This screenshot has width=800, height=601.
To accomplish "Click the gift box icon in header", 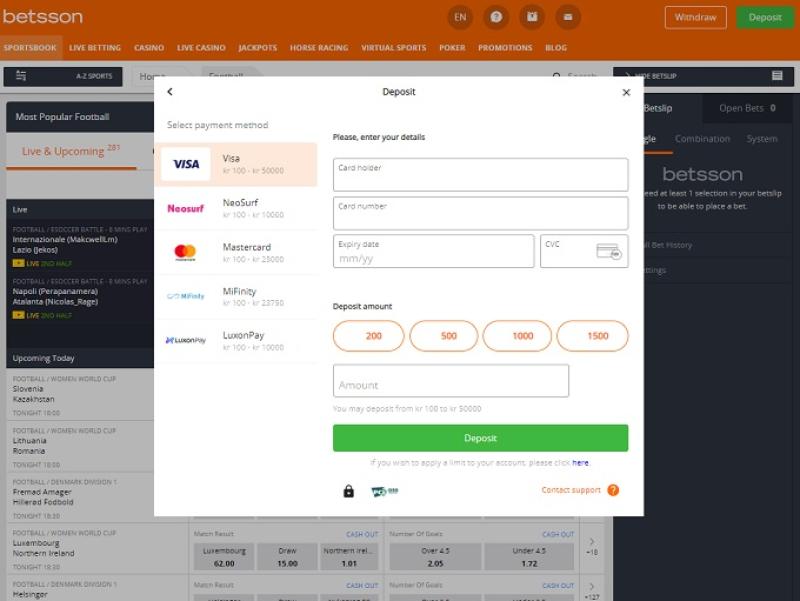I will click(x=532, y=17).
